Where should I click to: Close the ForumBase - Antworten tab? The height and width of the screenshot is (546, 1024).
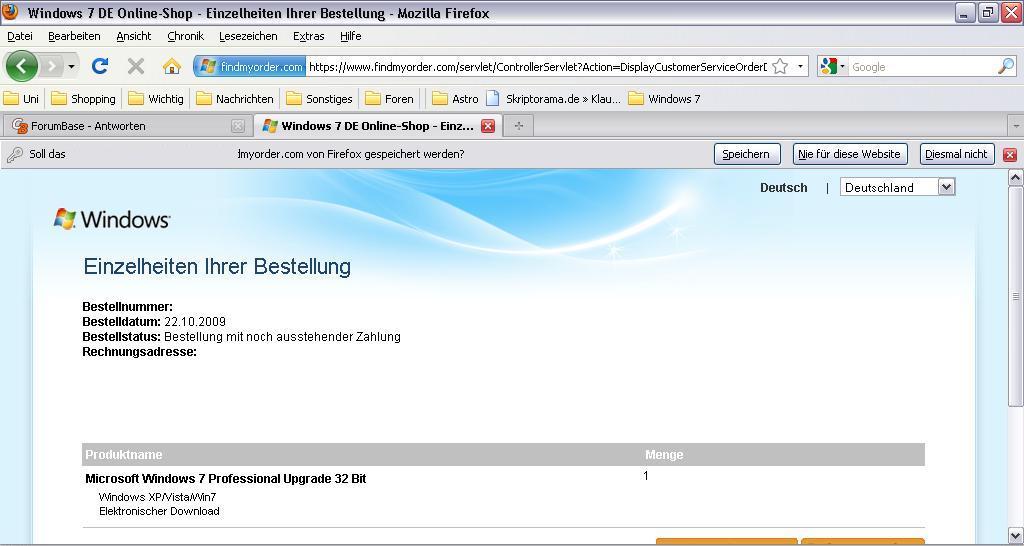pos(238,126)
